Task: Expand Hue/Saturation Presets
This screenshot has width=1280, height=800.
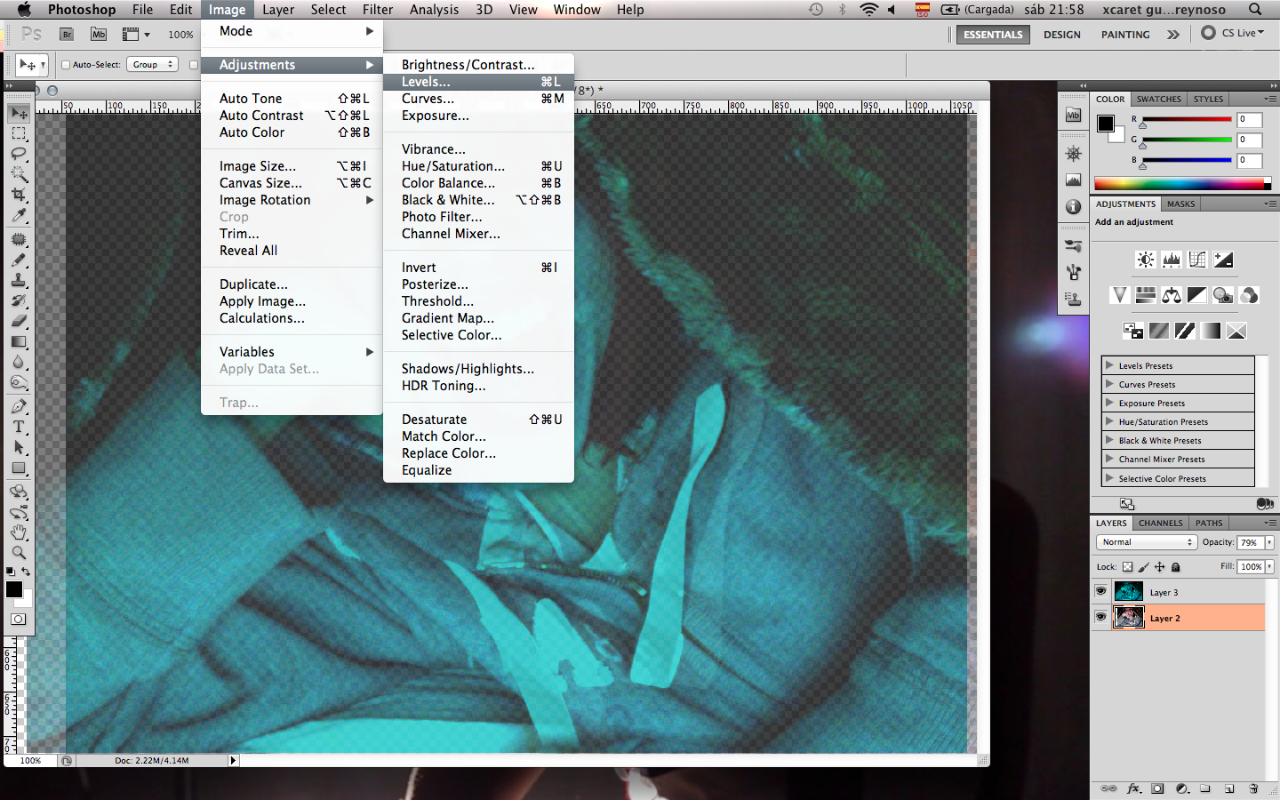Action: coord(1109,422)
